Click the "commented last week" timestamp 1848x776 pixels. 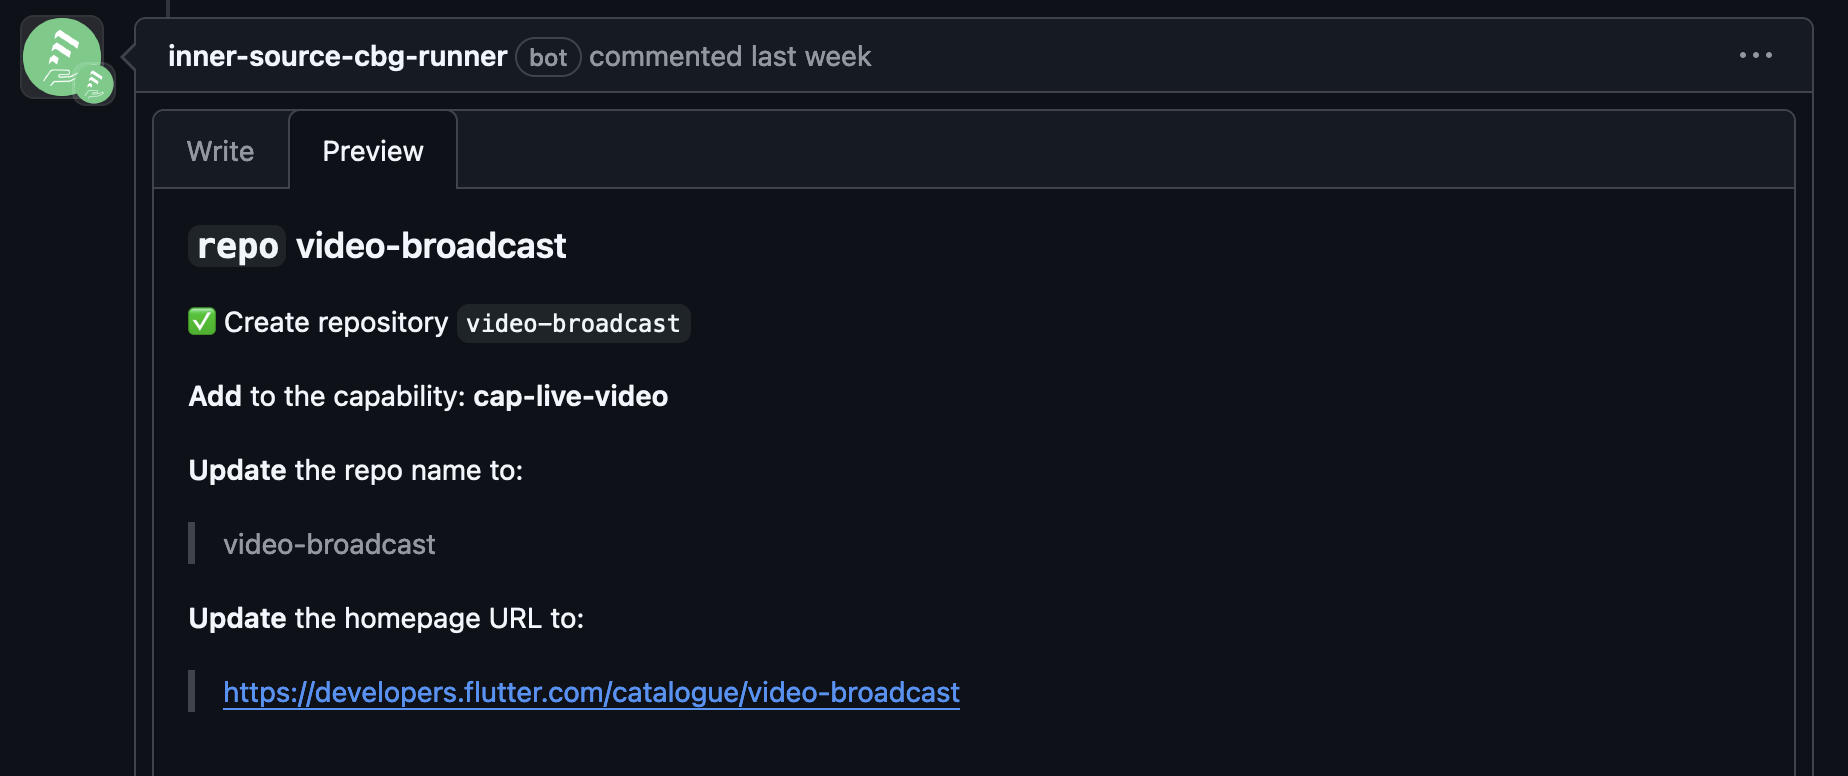tap(730, 56)
